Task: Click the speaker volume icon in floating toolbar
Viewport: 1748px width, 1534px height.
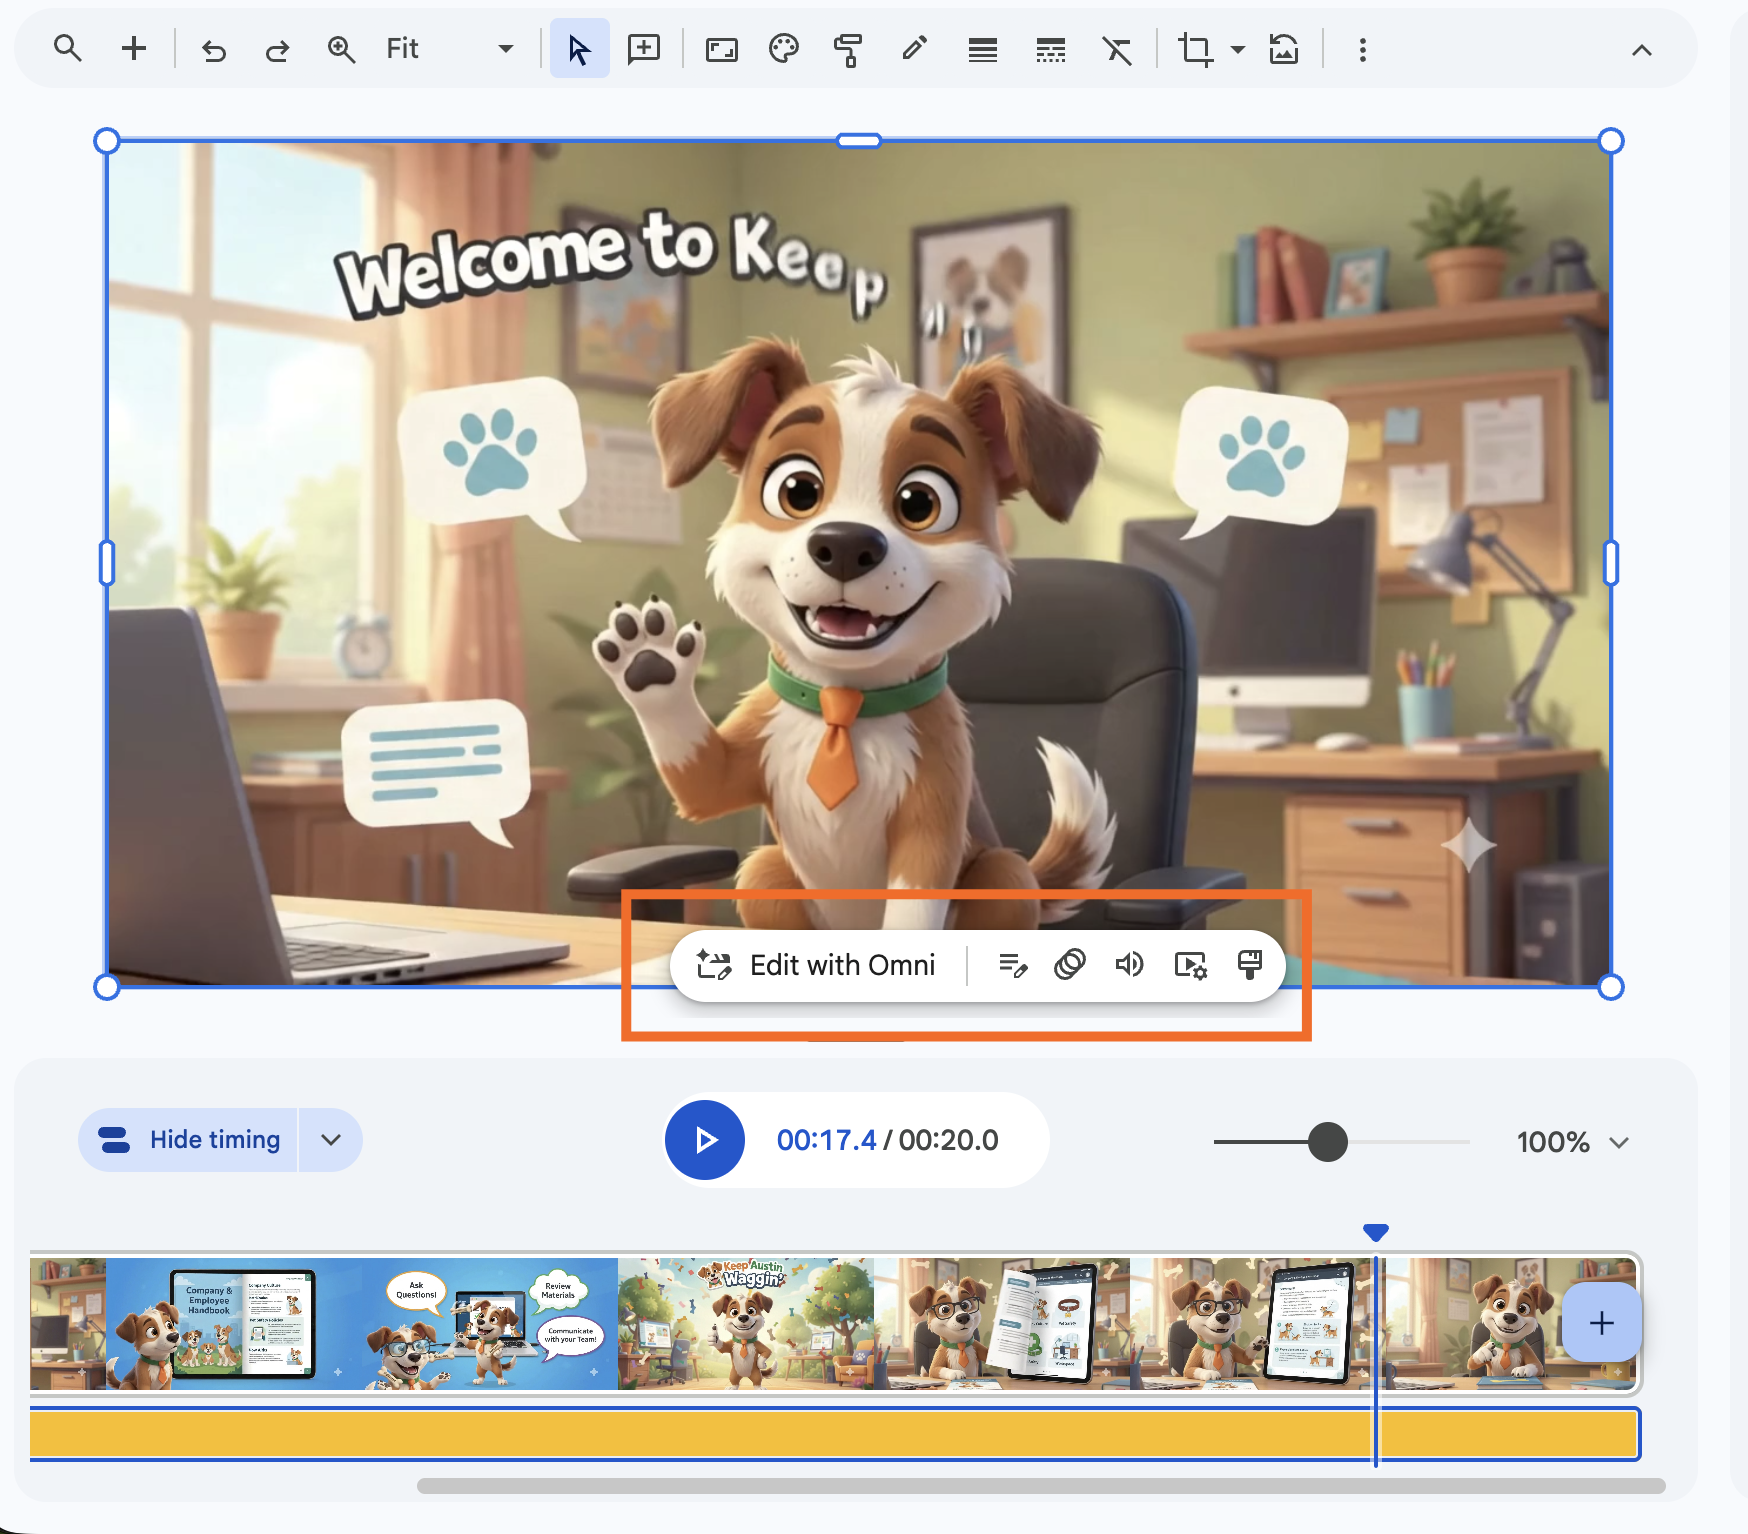Action: (1129, 965)
